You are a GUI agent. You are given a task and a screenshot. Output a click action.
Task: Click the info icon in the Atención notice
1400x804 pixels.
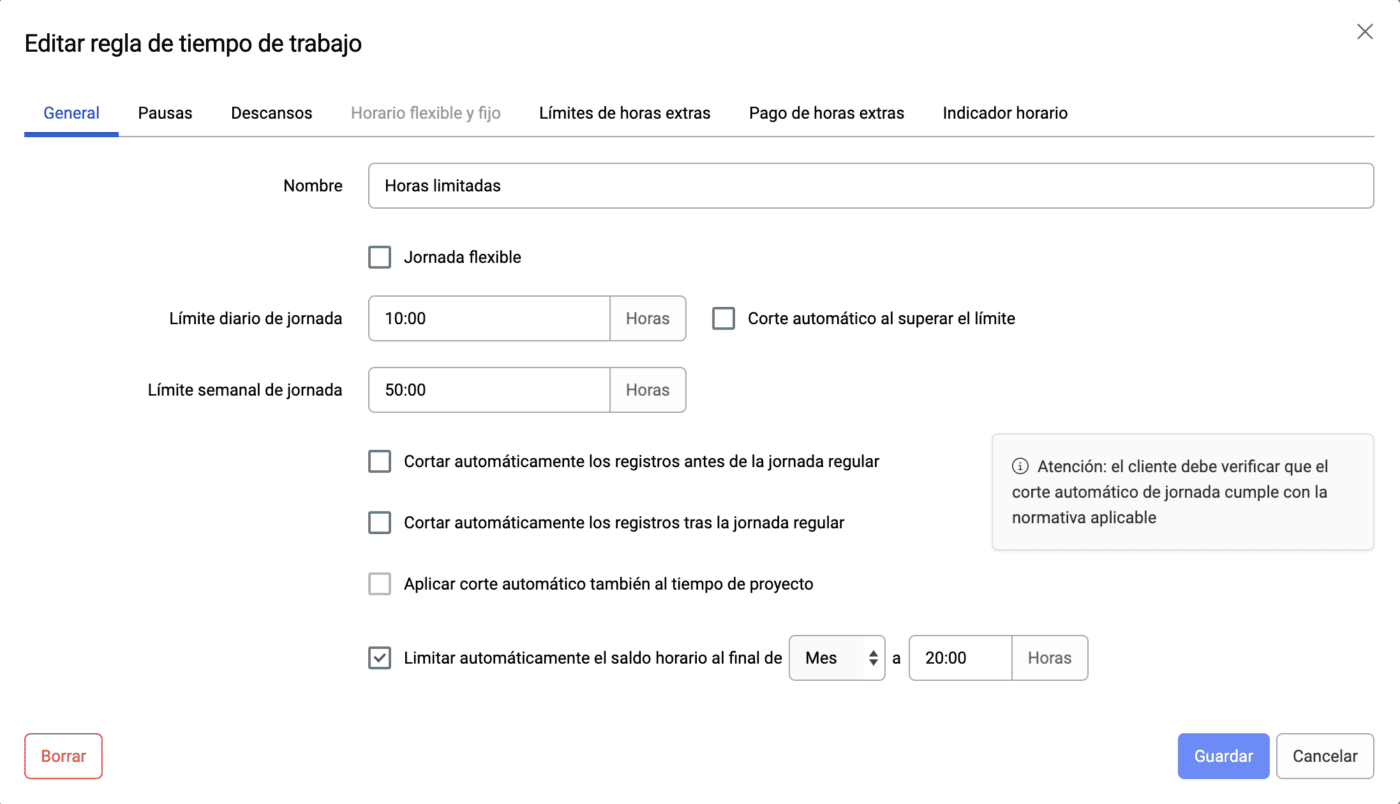pos(1020,466)
